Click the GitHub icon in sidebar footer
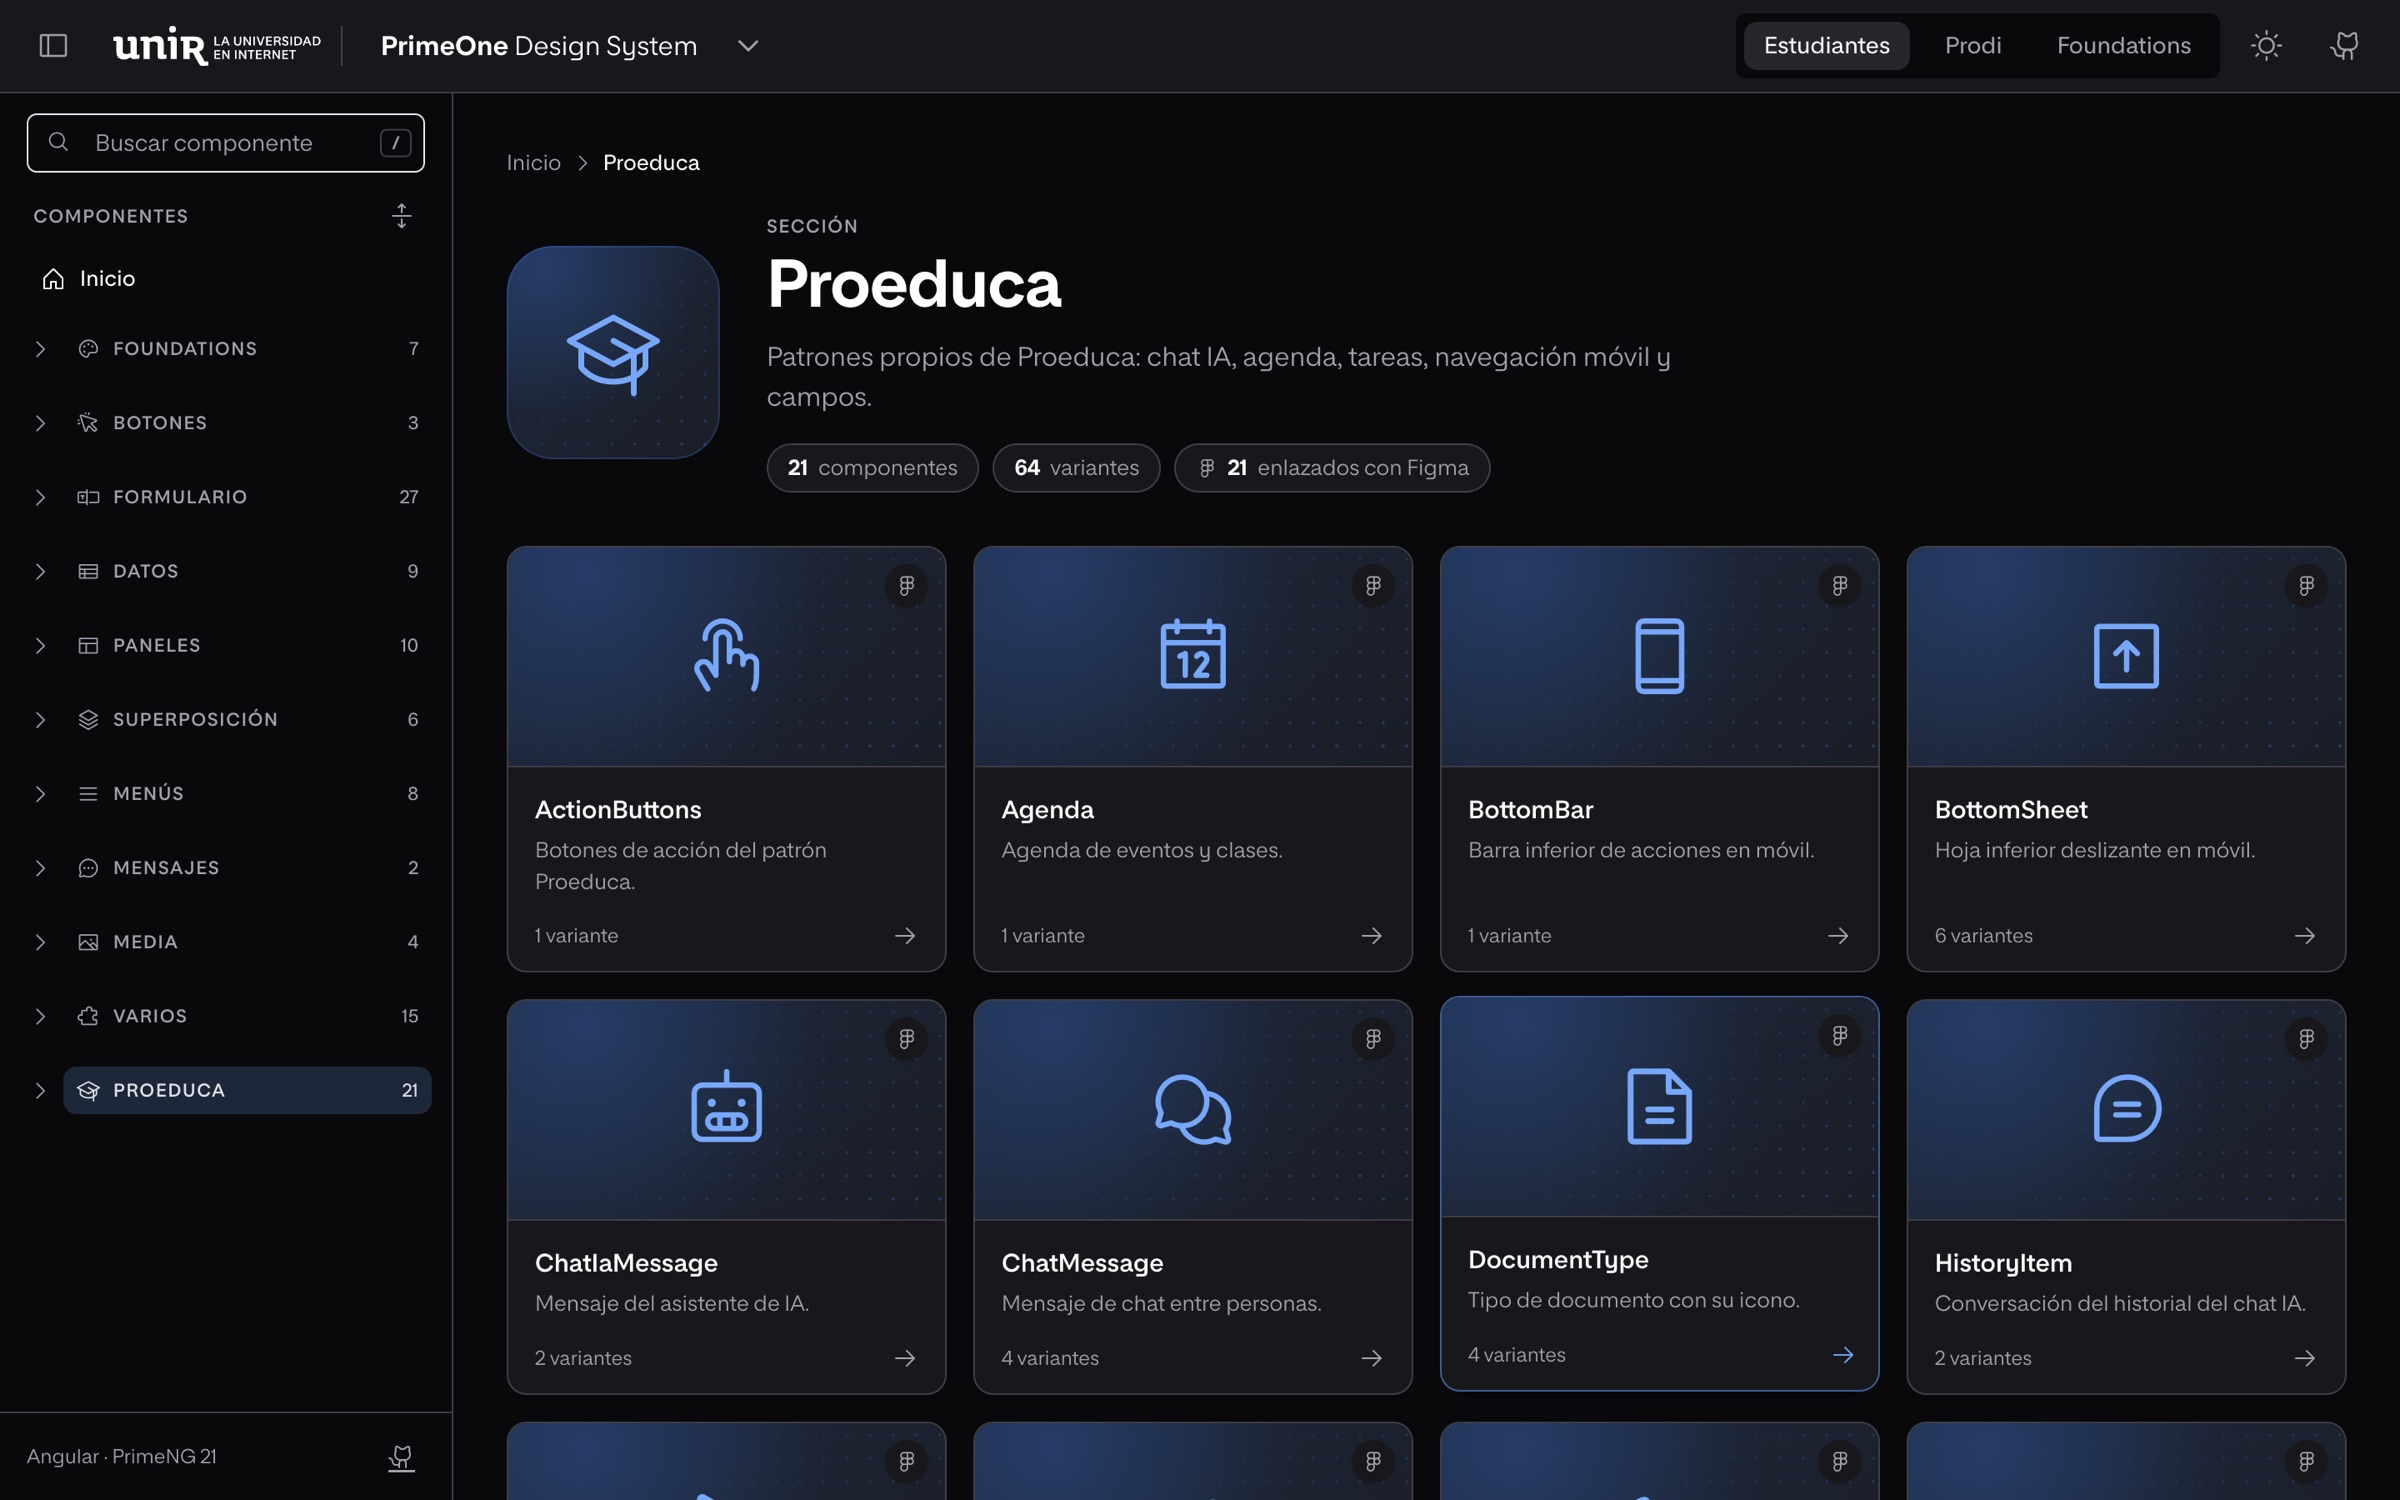Screen dimensions: 2400x1500 [x=401, y=1457]
